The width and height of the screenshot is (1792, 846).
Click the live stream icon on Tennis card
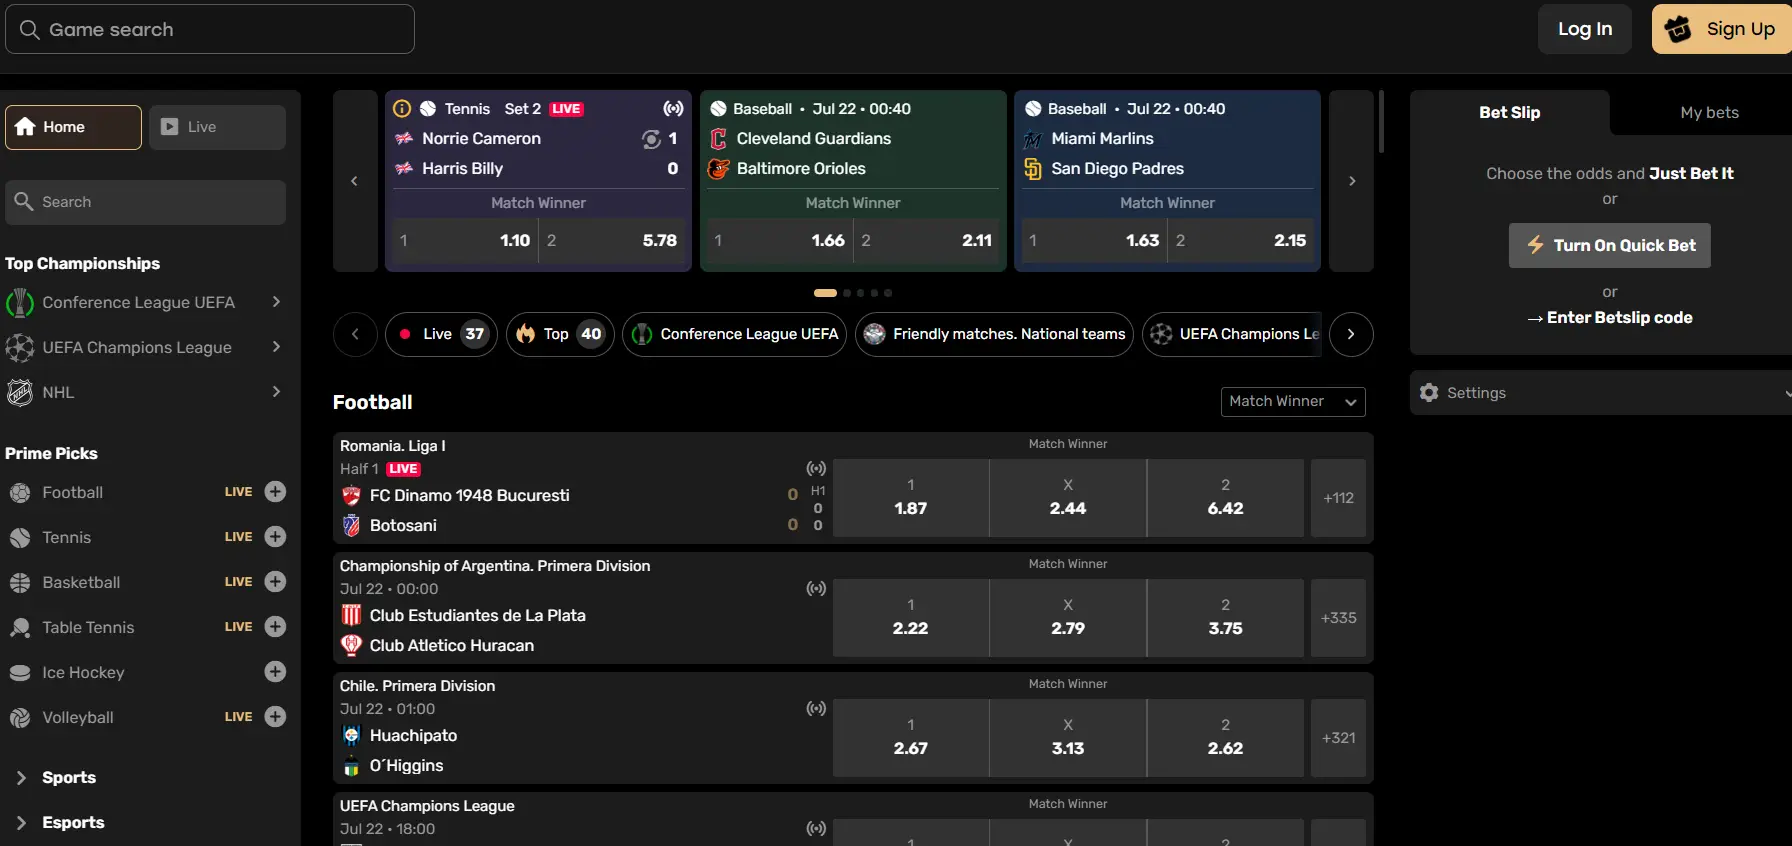pos(673,109)
